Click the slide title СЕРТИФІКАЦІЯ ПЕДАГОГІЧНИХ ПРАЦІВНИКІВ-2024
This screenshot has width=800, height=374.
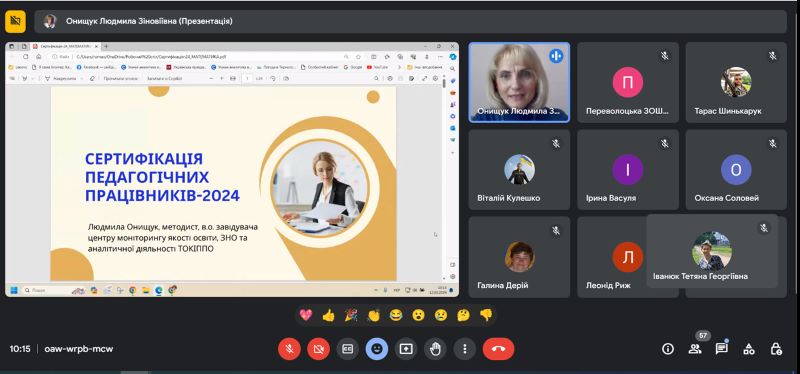162,177
